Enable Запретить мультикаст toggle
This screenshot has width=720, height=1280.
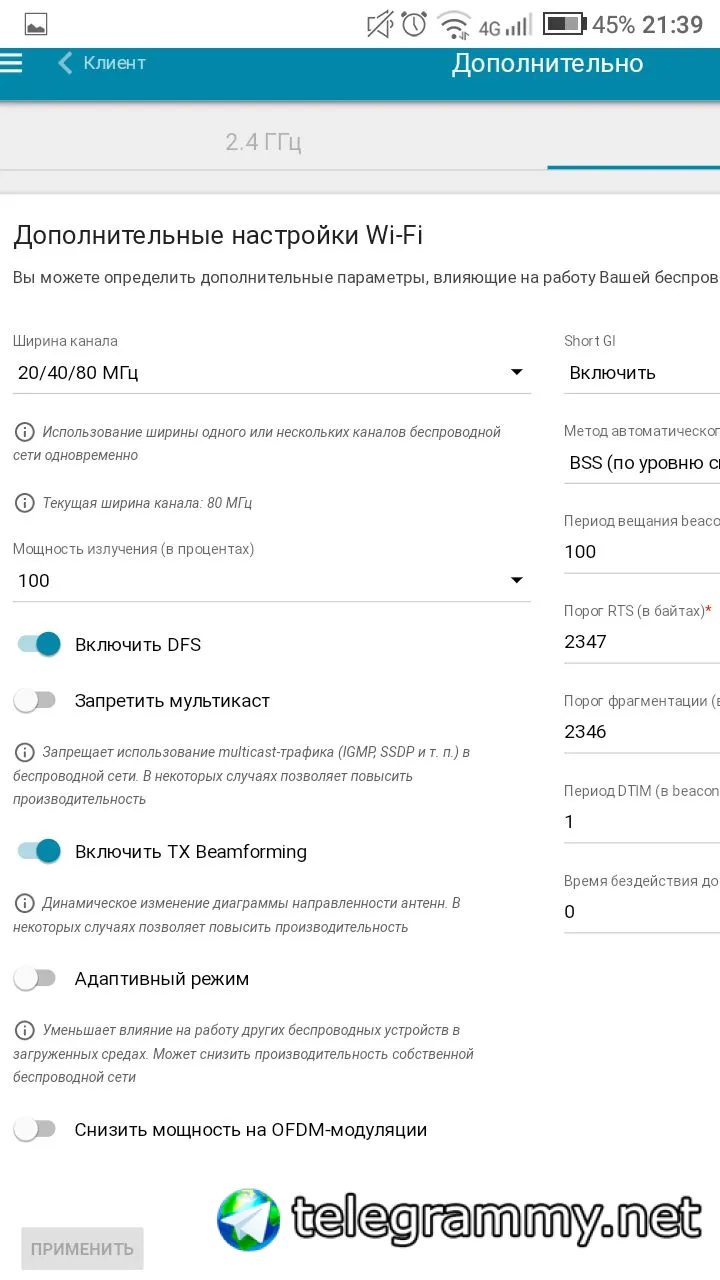[x=35, y=701]
